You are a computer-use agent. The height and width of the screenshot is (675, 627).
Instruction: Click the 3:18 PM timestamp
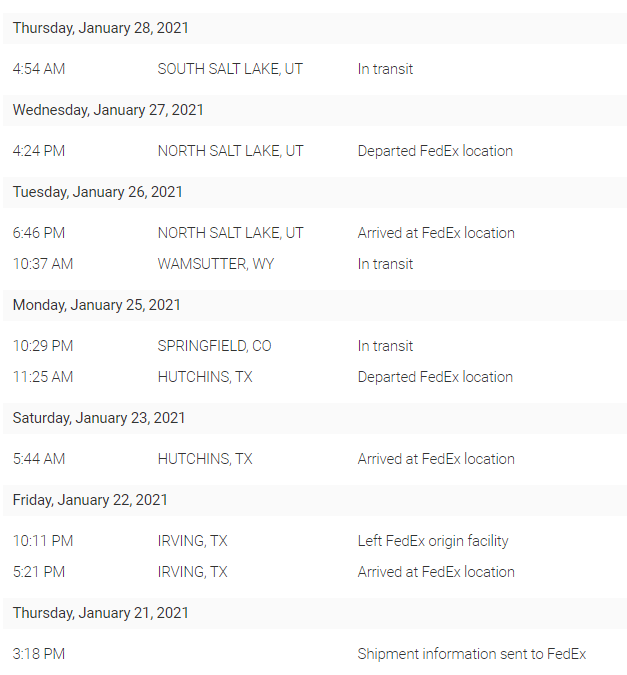pyautogui.click(x=39, y=654)
